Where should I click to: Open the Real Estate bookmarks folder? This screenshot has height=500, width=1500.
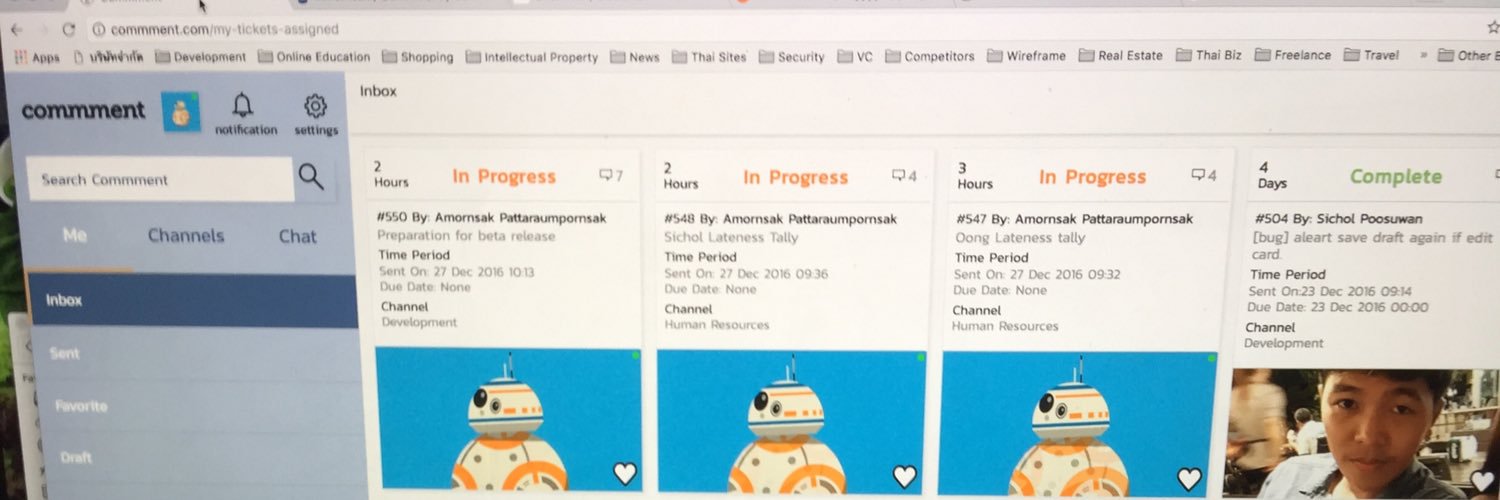tap(1120, 56)
